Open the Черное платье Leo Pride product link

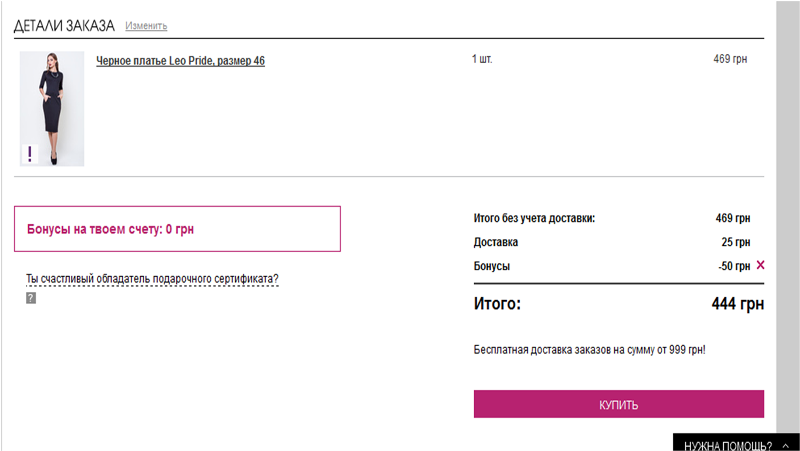pos(180,61)
